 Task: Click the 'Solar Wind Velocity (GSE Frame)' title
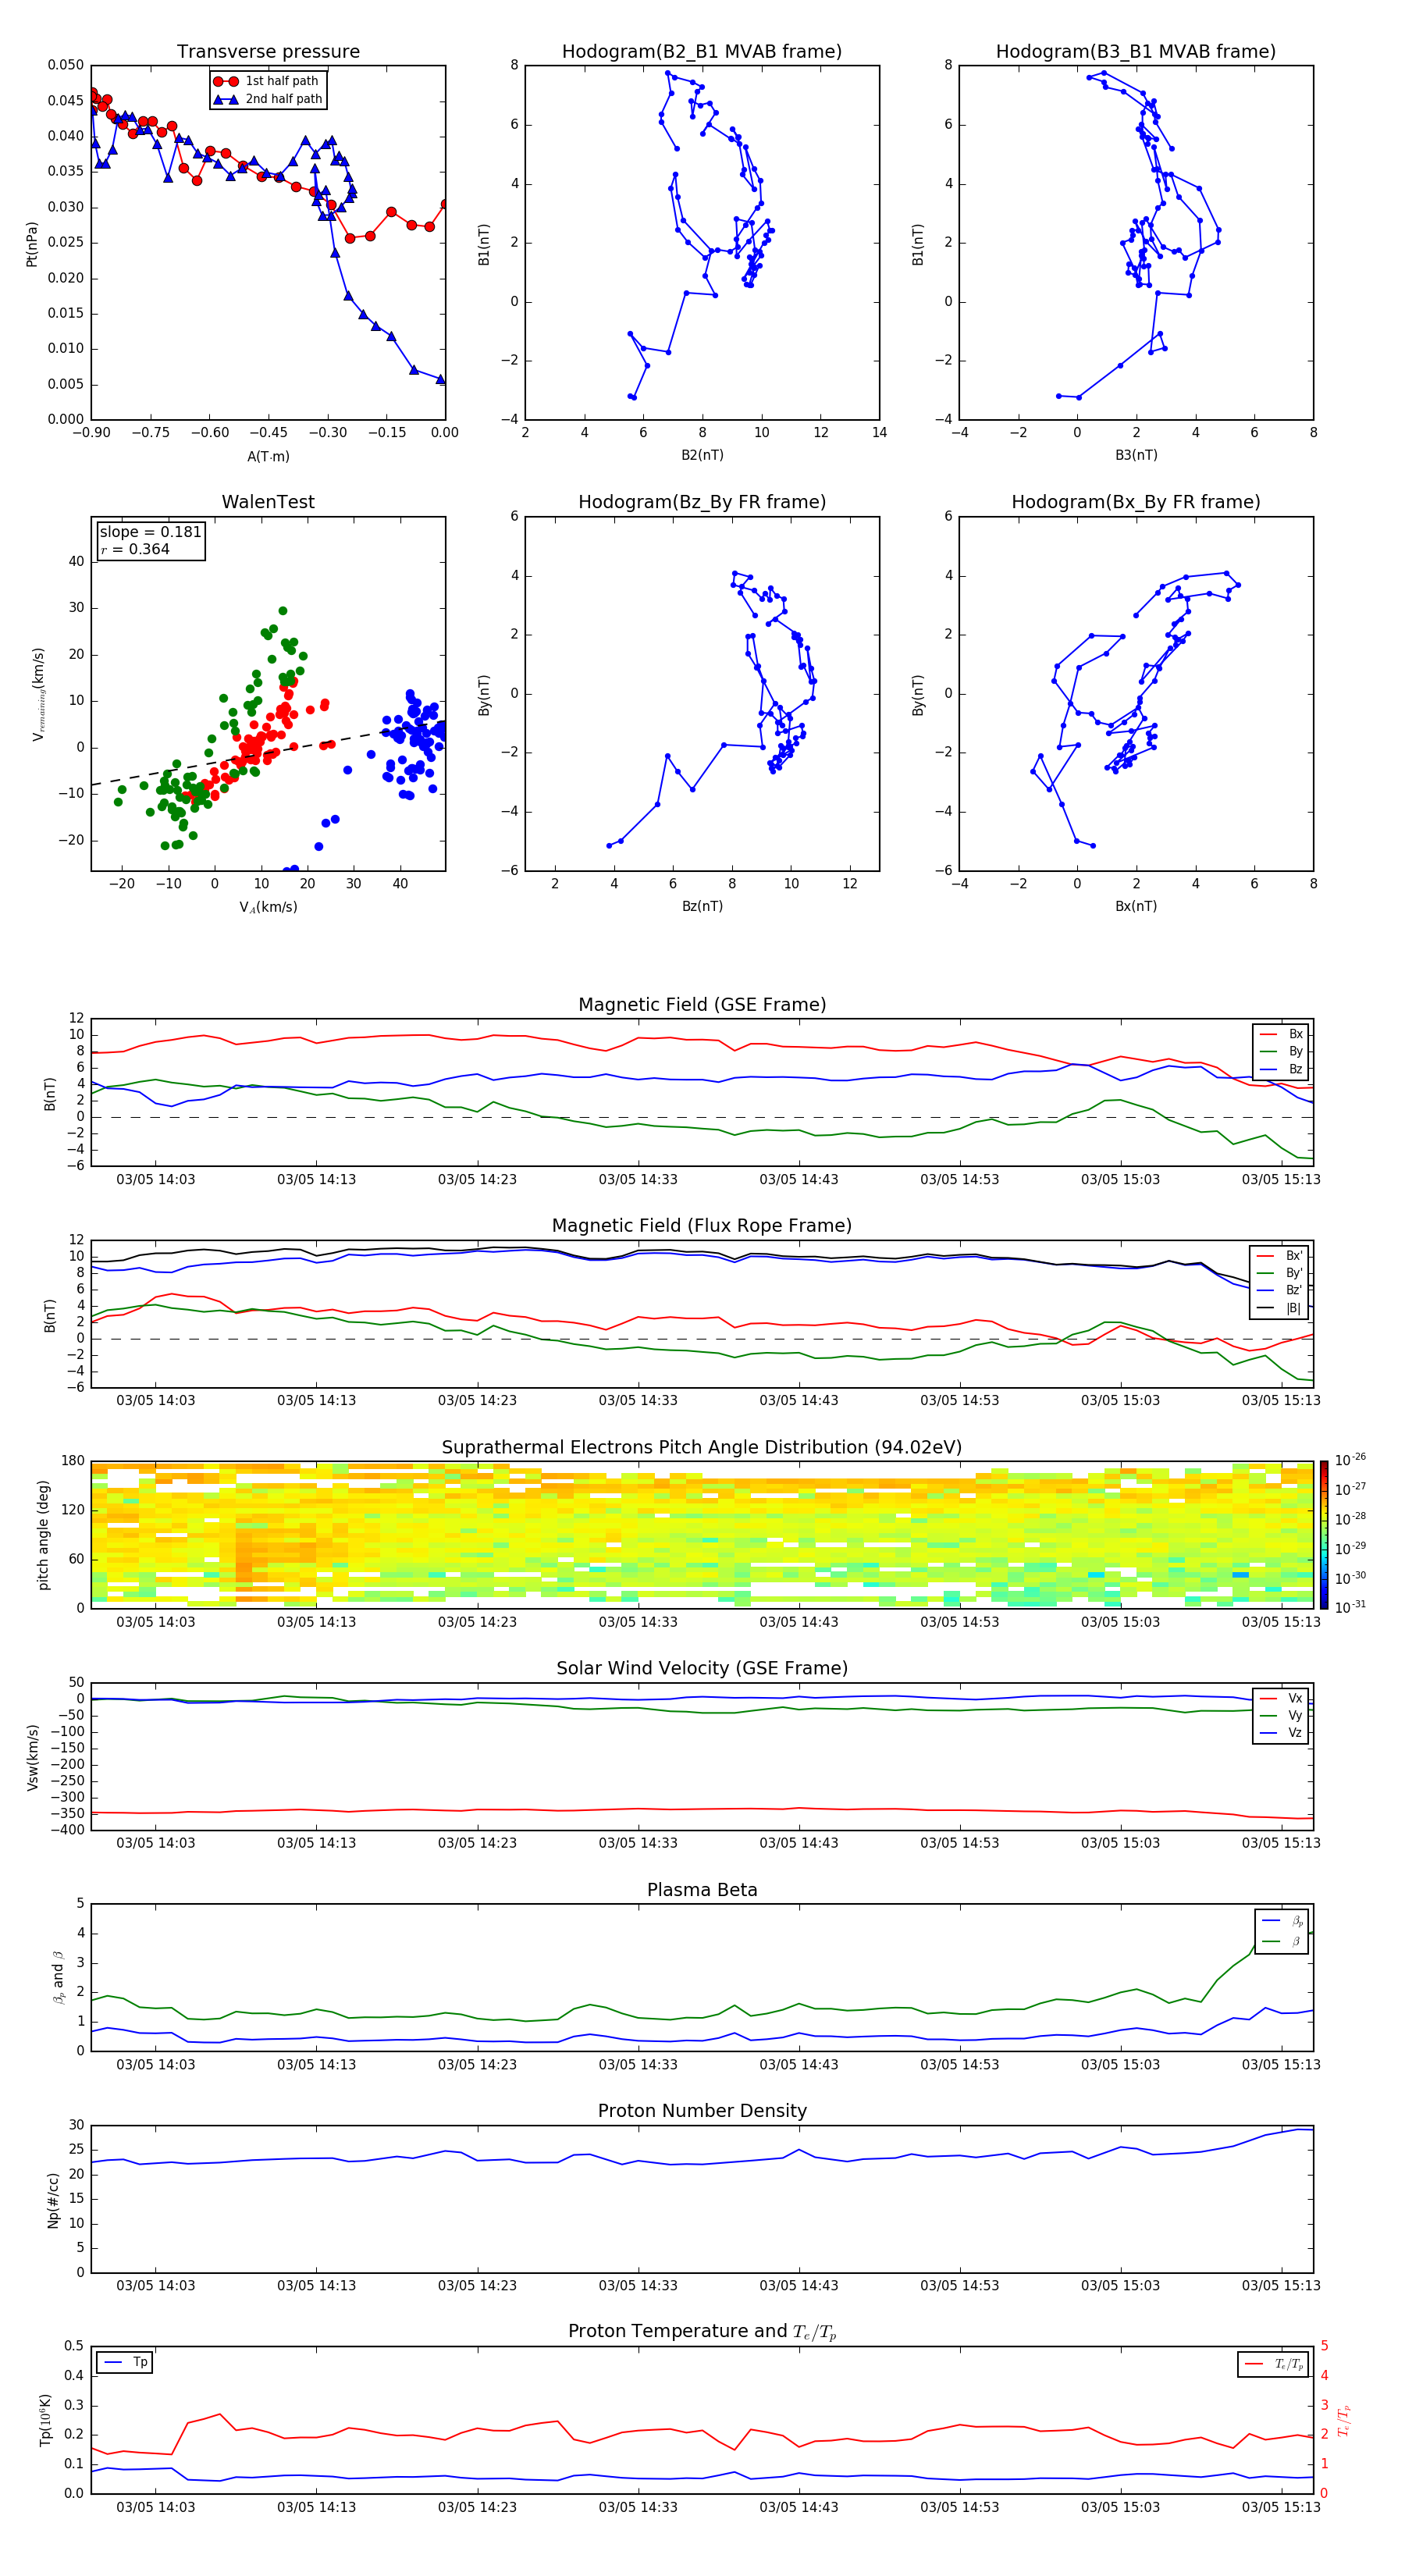pyautogui.click(x=702, y=1669)
